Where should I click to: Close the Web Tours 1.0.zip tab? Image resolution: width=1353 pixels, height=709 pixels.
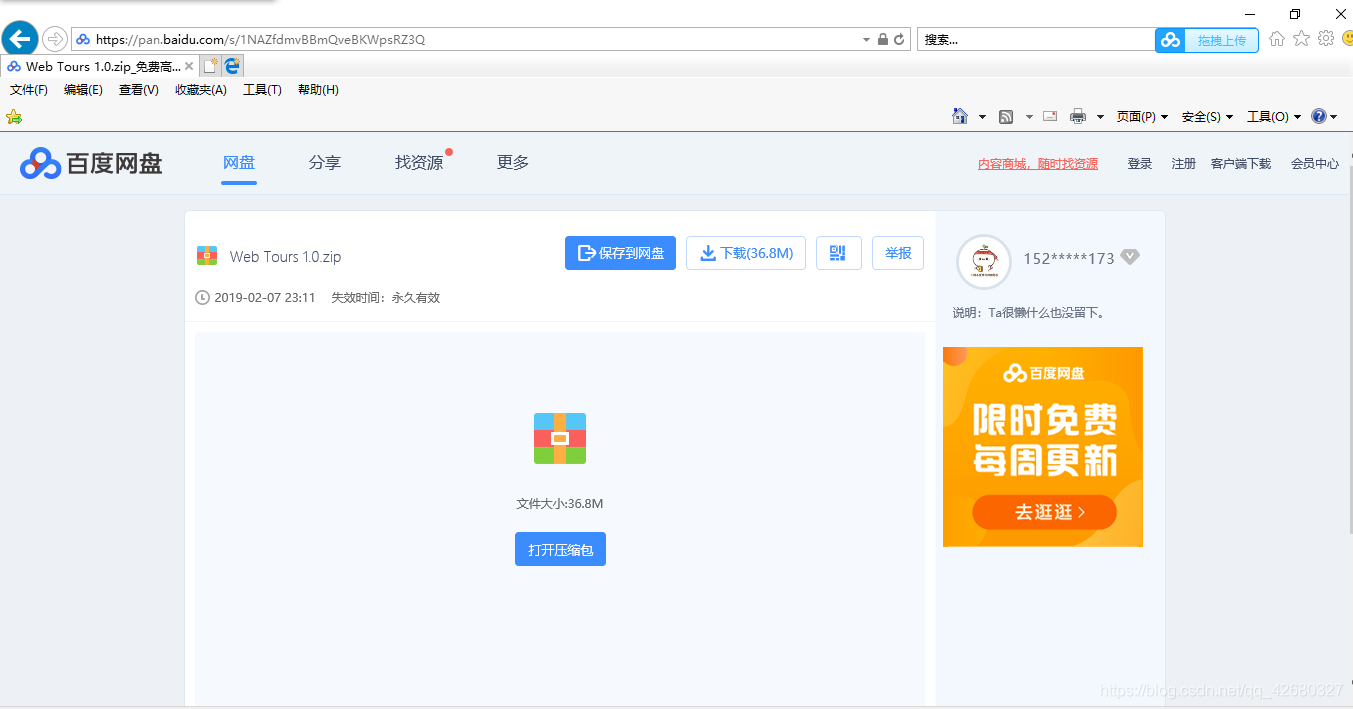[x=189, y=66]
